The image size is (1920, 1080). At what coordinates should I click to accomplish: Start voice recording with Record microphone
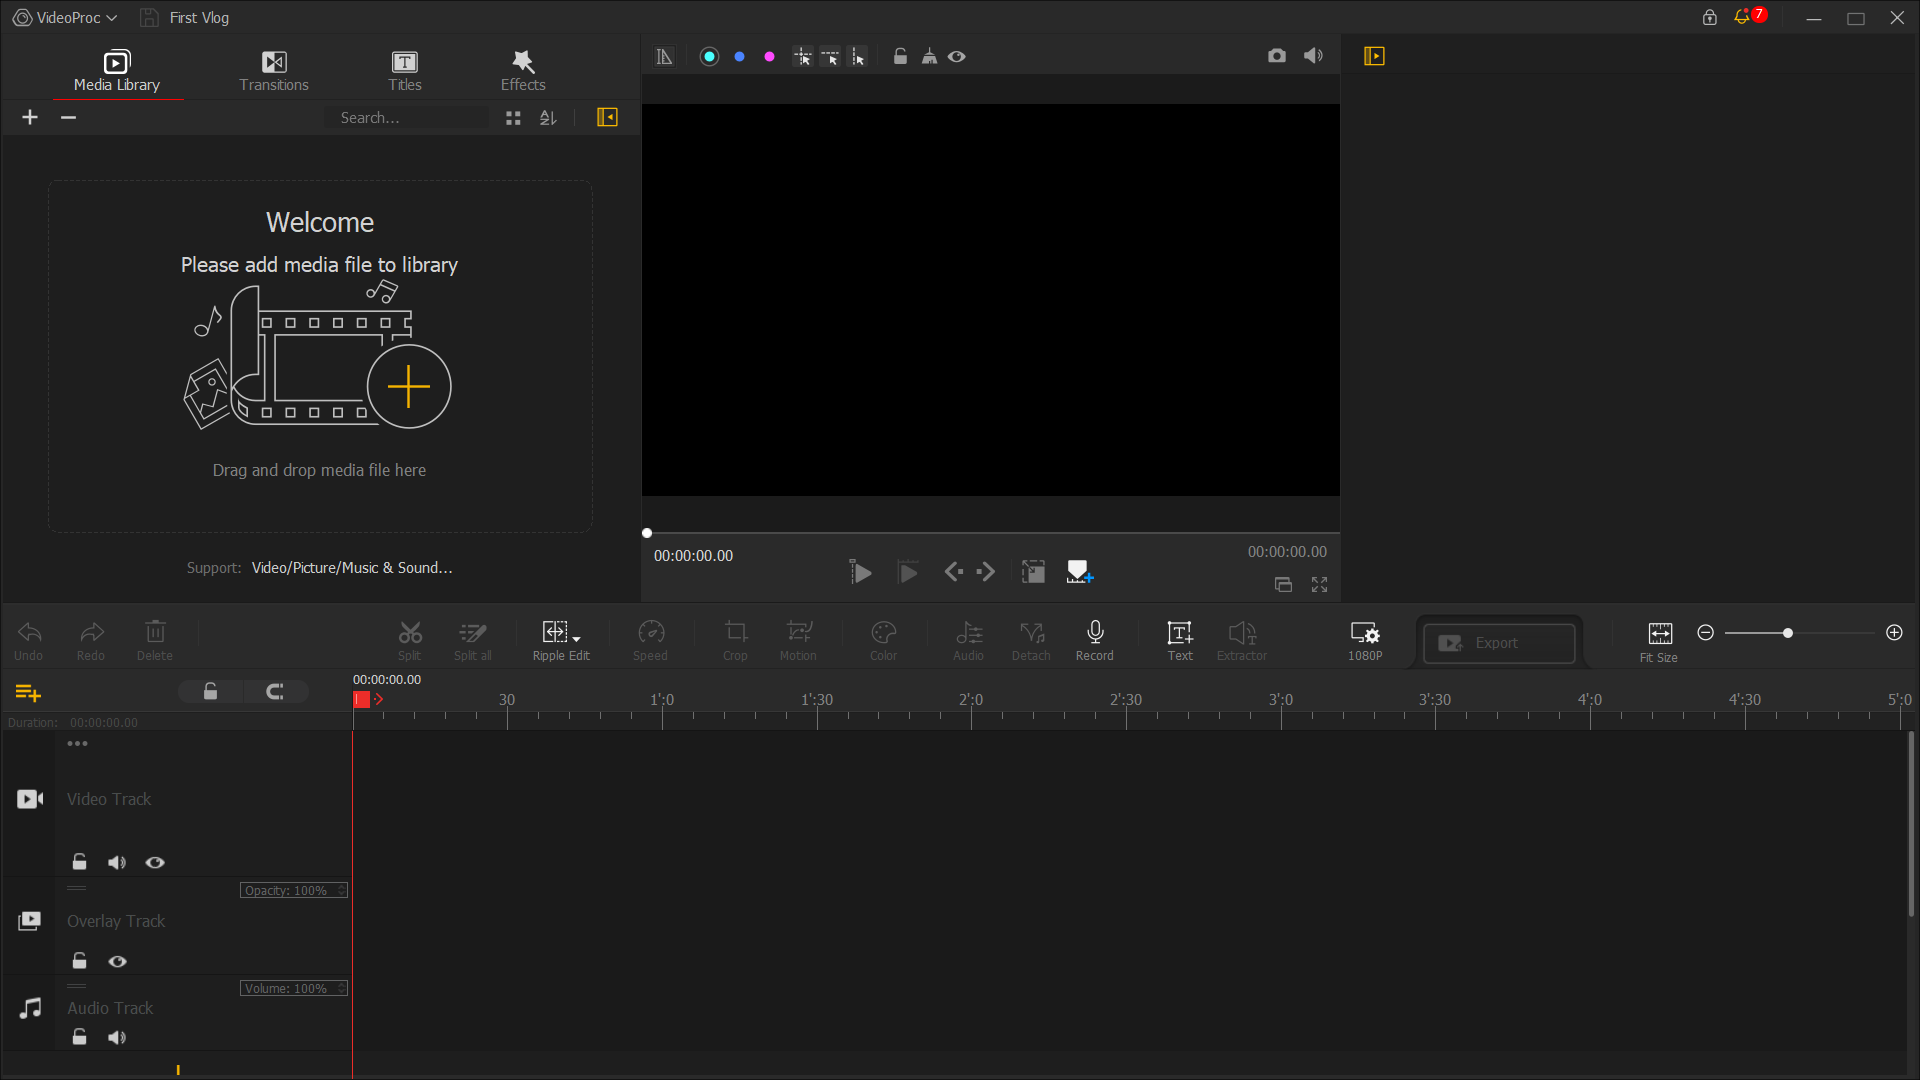click(1095, 641)
